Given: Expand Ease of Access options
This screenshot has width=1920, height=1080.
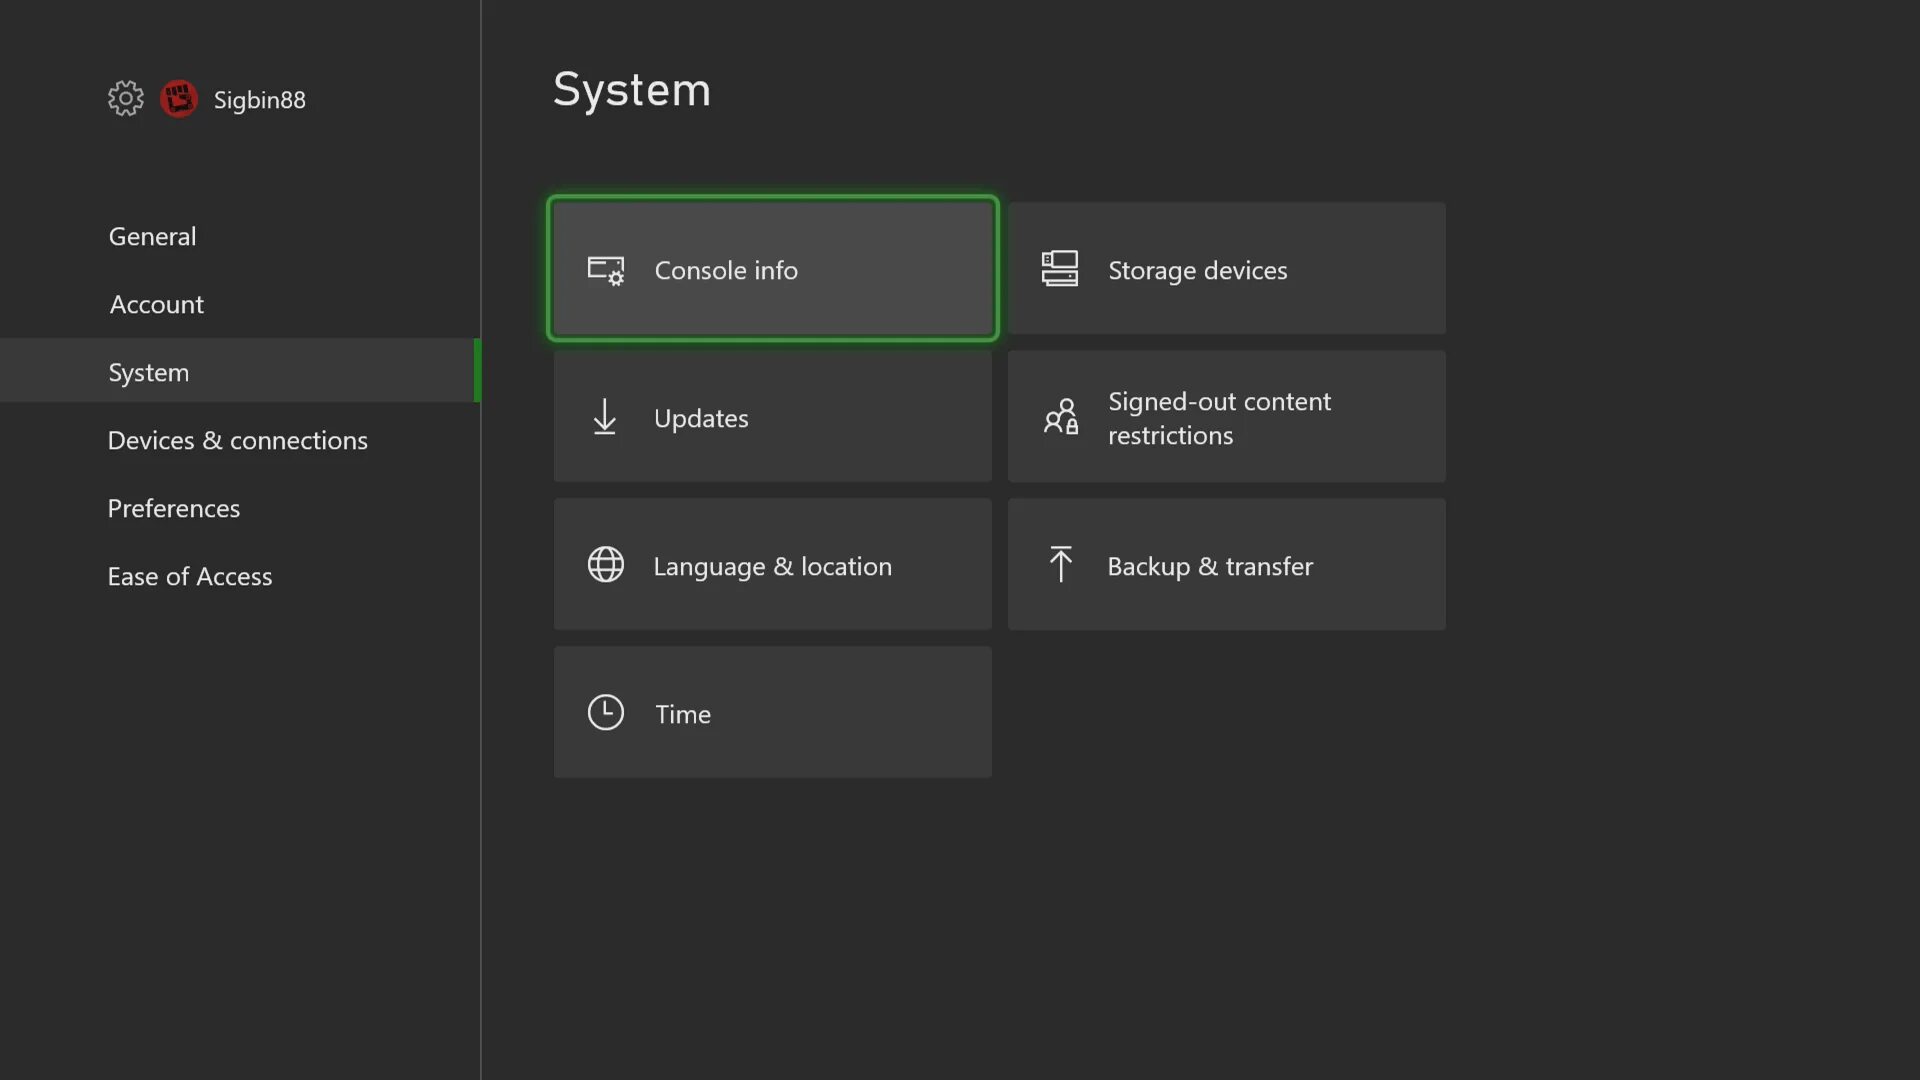Looking at the screenshot, I should coord(190,575).
